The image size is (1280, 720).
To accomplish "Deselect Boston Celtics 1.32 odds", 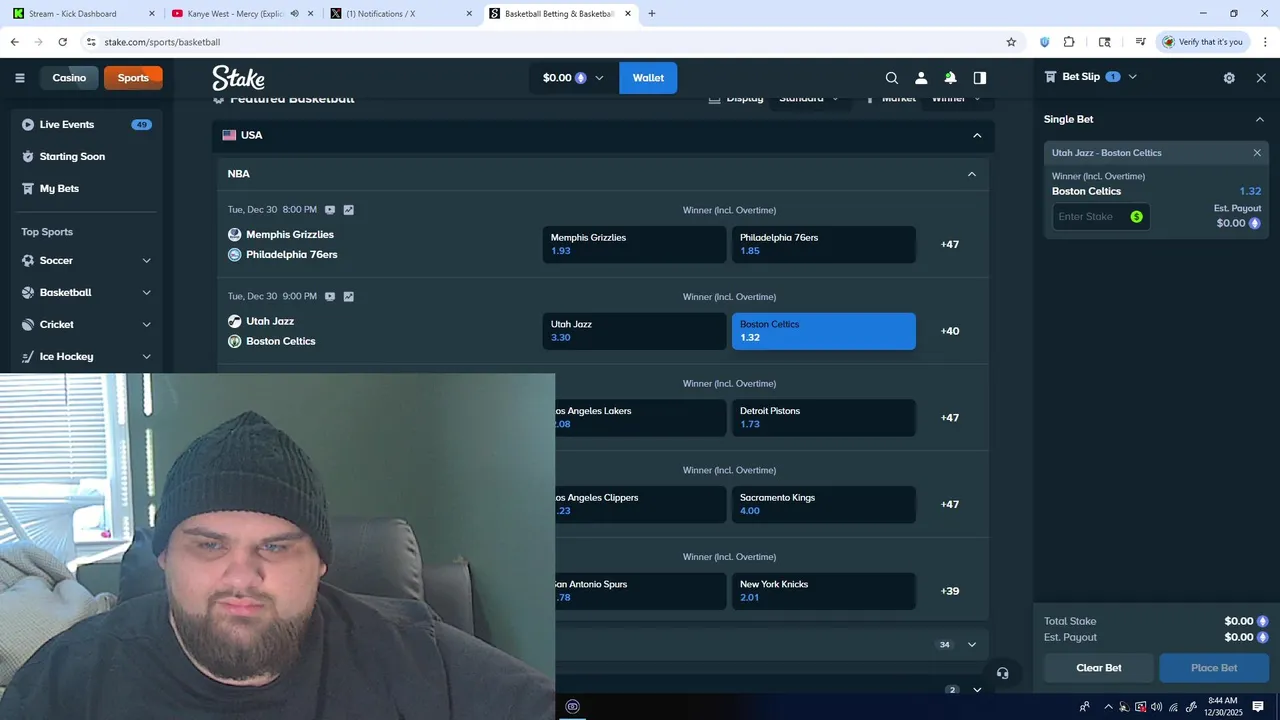I will click(824, 331).
